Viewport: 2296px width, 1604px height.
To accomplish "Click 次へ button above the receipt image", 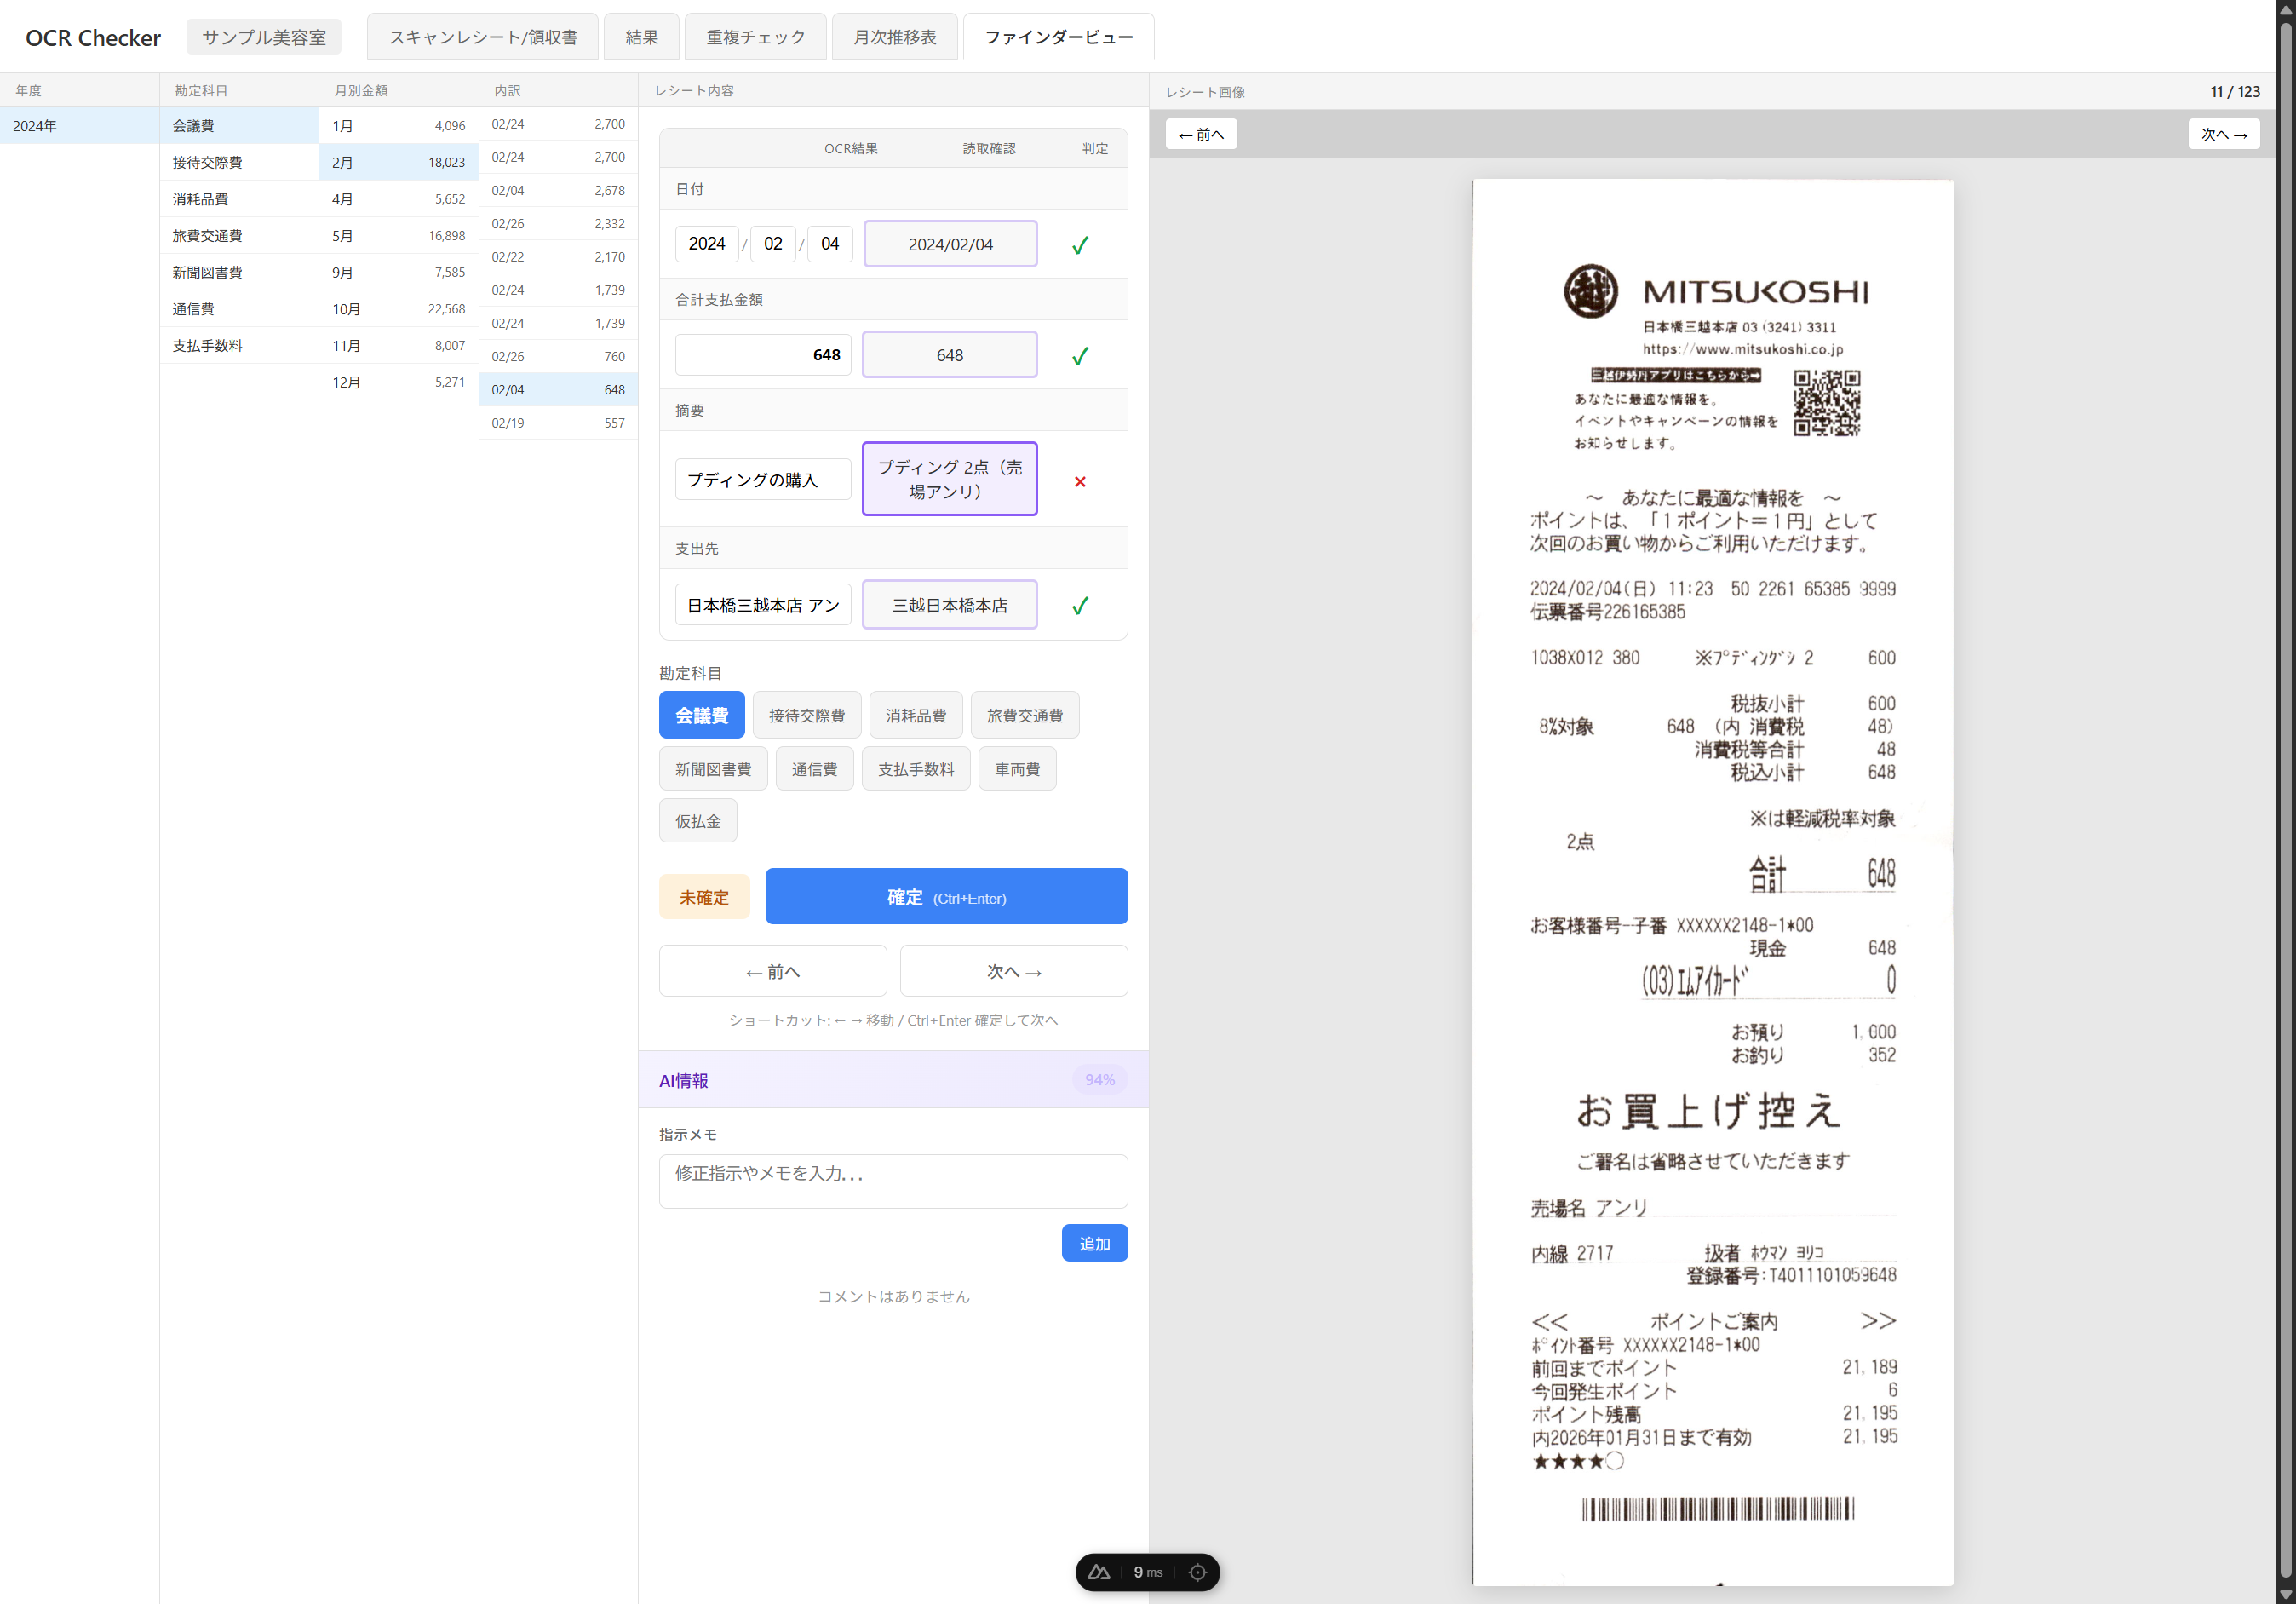I will coord(2223,134).
